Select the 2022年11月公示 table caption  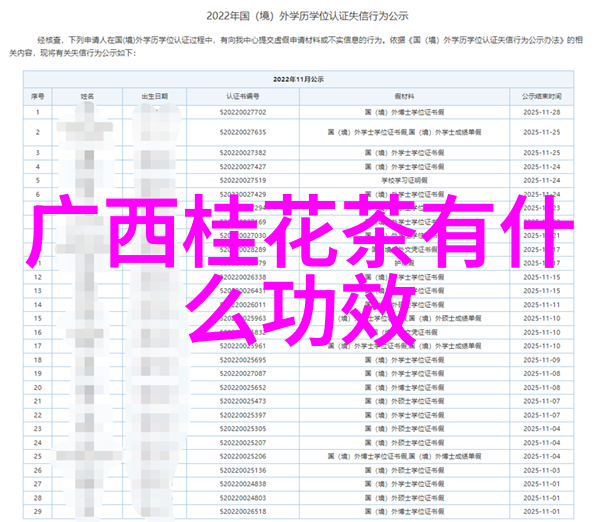pyautogui.click(x=300, y=78)
